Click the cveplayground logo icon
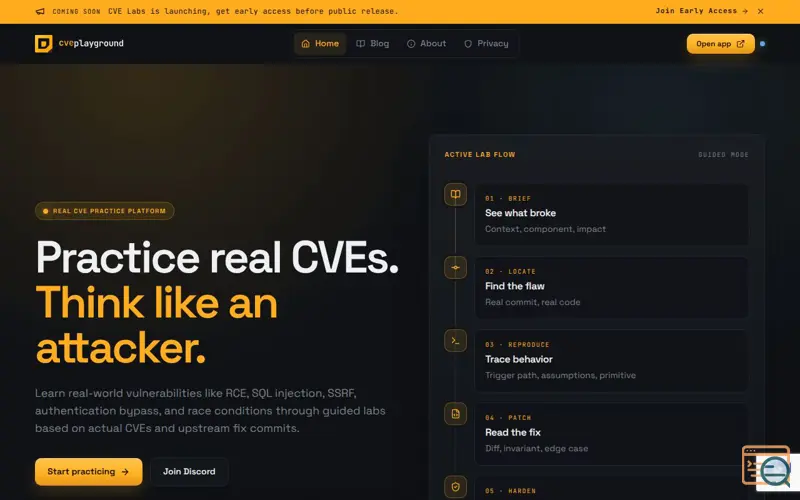This screenshot has height=500, width=800. click(x=43, y=43)
